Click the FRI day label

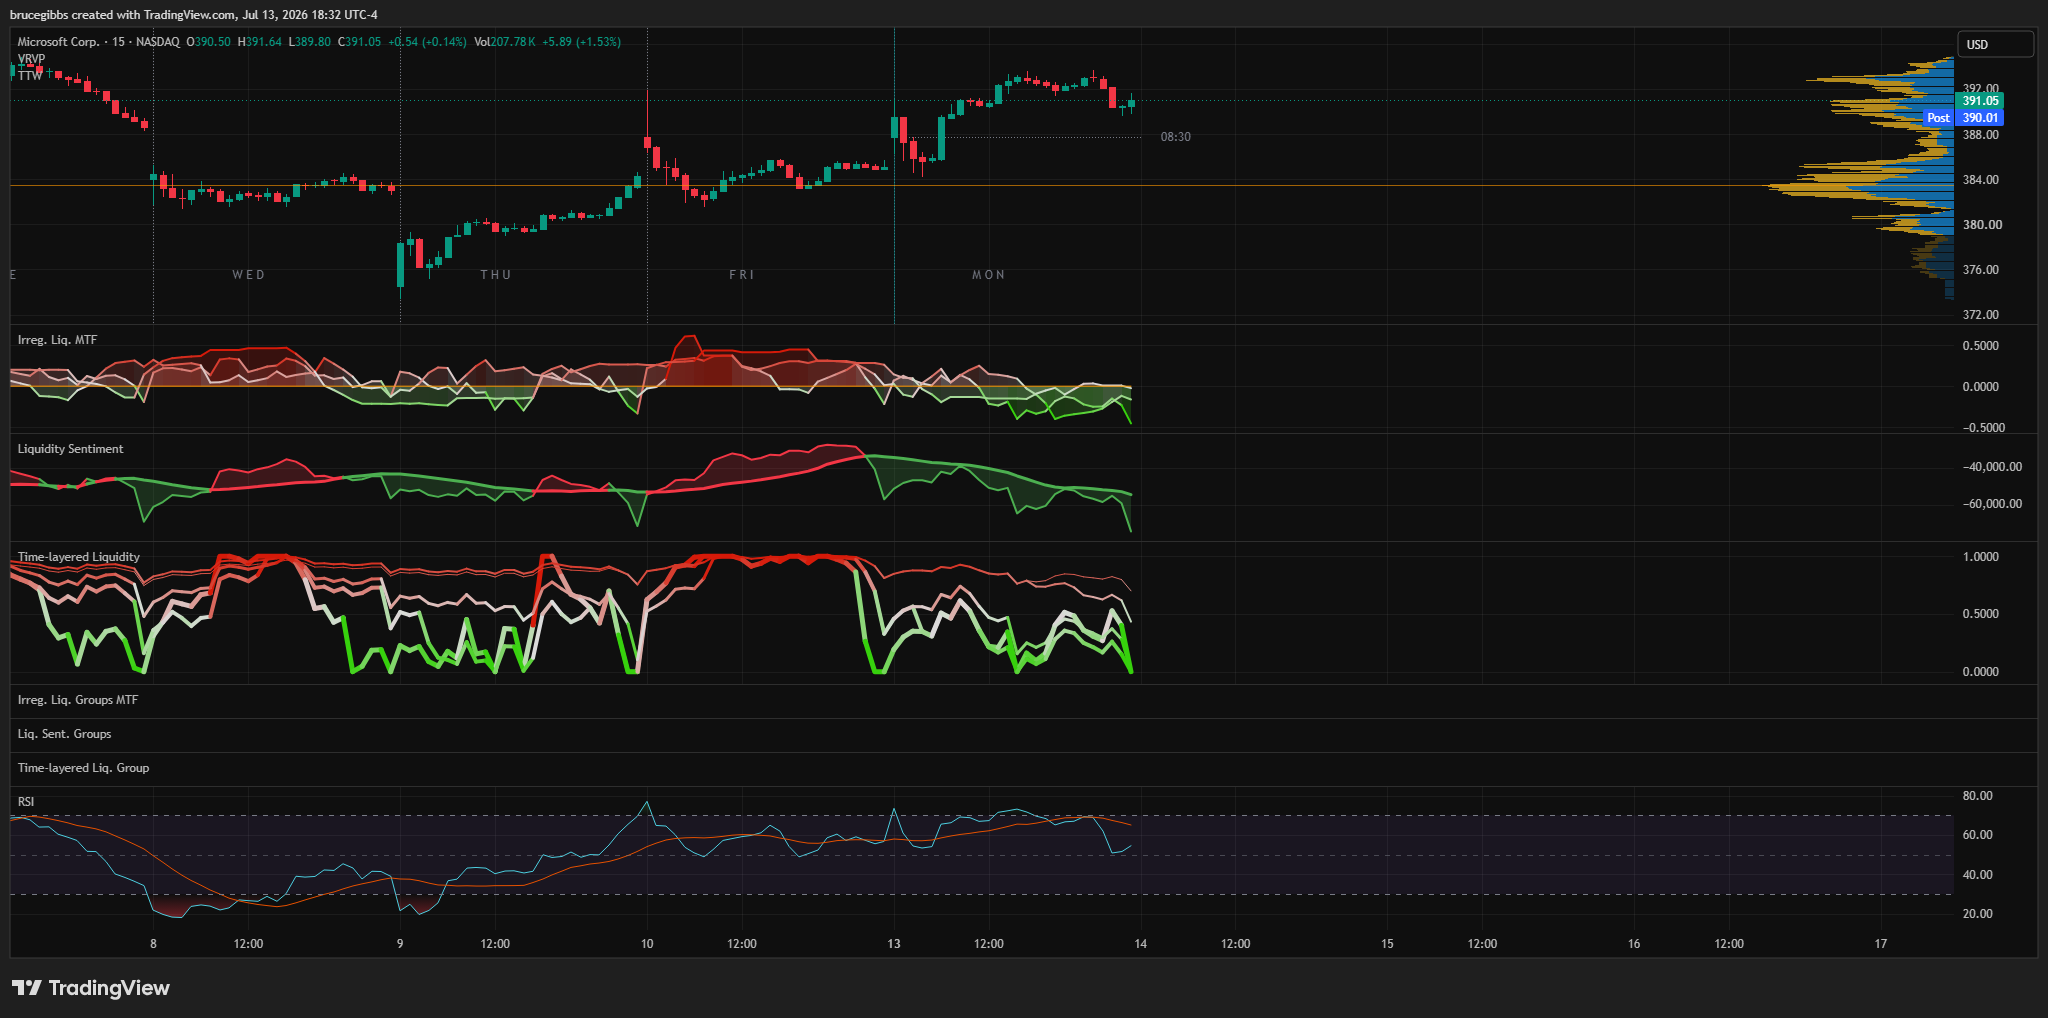point(742,275)
